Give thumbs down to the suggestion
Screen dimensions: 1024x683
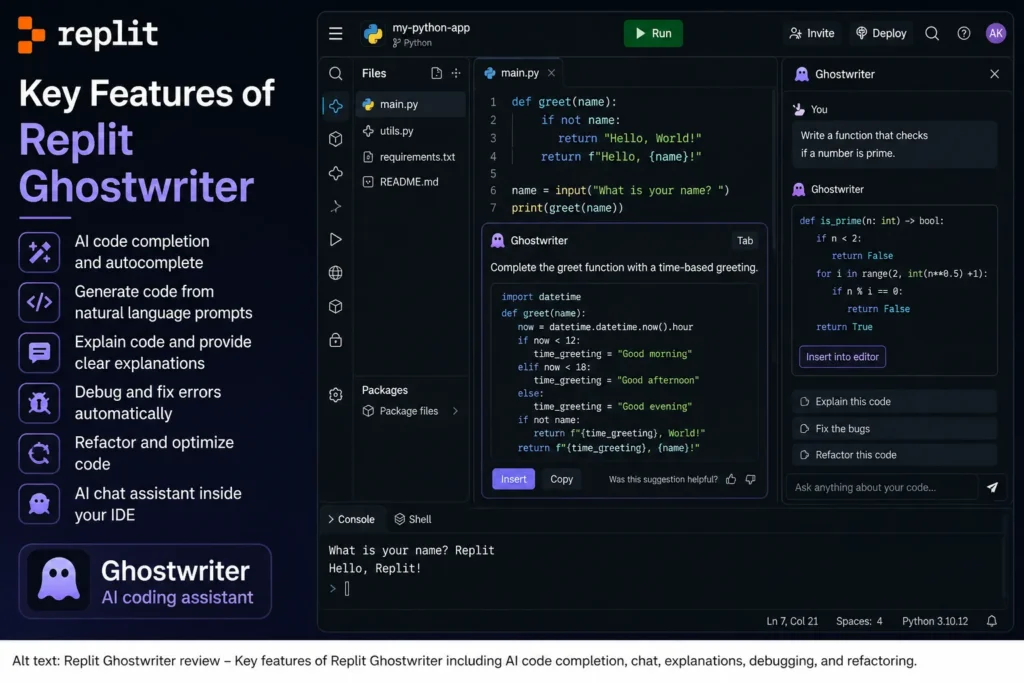pos(751,479)
